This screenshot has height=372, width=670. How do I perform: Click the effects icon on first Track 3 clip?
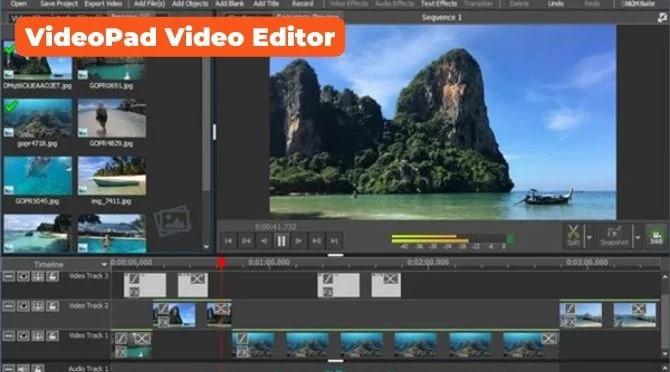point(134,292)
